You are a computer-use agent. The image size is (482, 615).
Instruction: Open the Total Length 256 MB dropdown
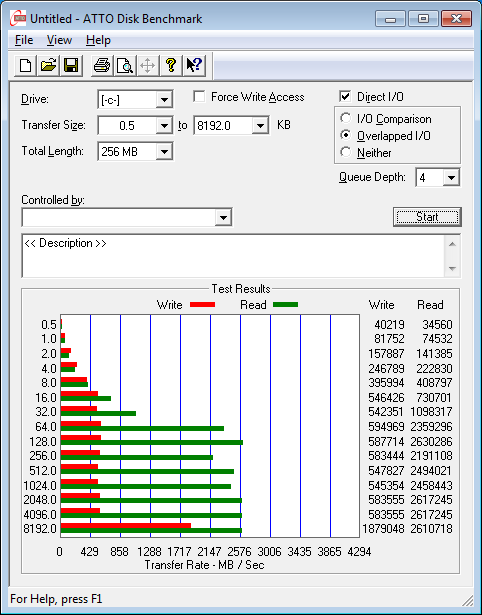point(164,151)
